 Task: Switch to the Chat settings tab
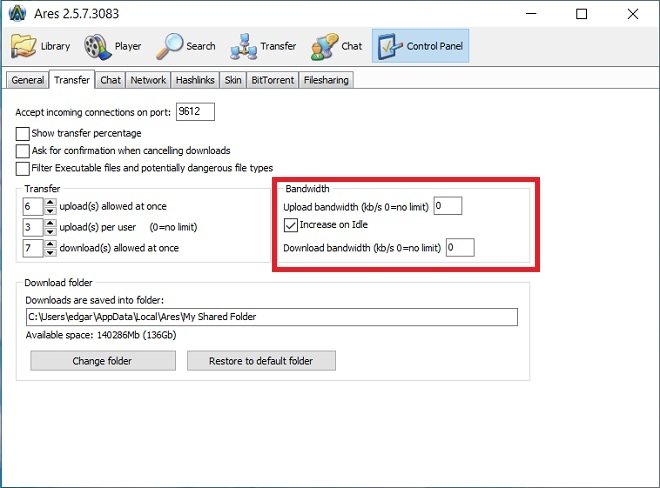[110, 80]
